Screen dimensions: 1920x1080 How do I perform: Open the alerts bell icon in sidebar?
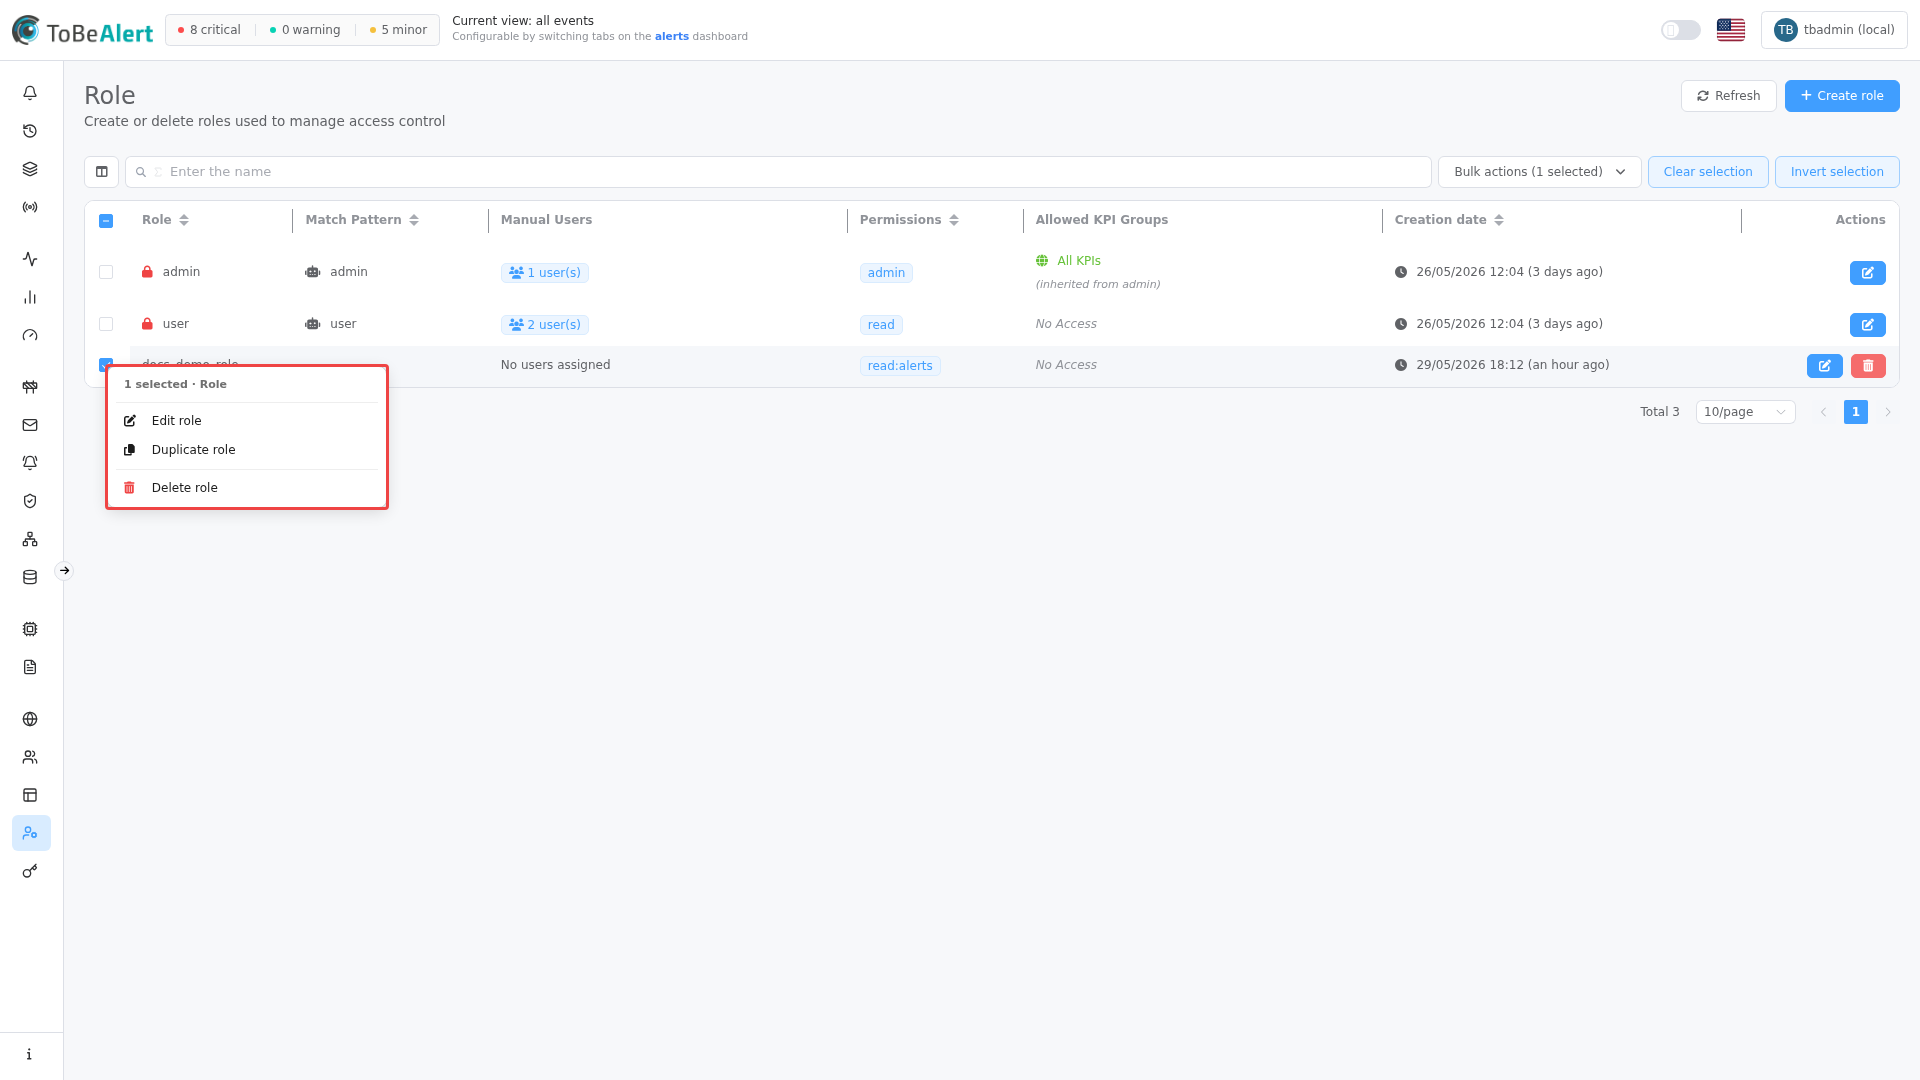click(x=30, y=93)
